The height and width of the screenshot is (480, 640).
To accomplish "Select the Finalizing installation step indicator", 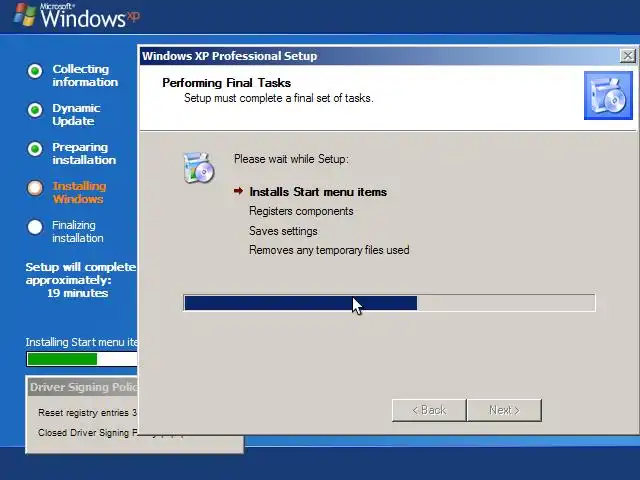I will click(x=35, y=227).
